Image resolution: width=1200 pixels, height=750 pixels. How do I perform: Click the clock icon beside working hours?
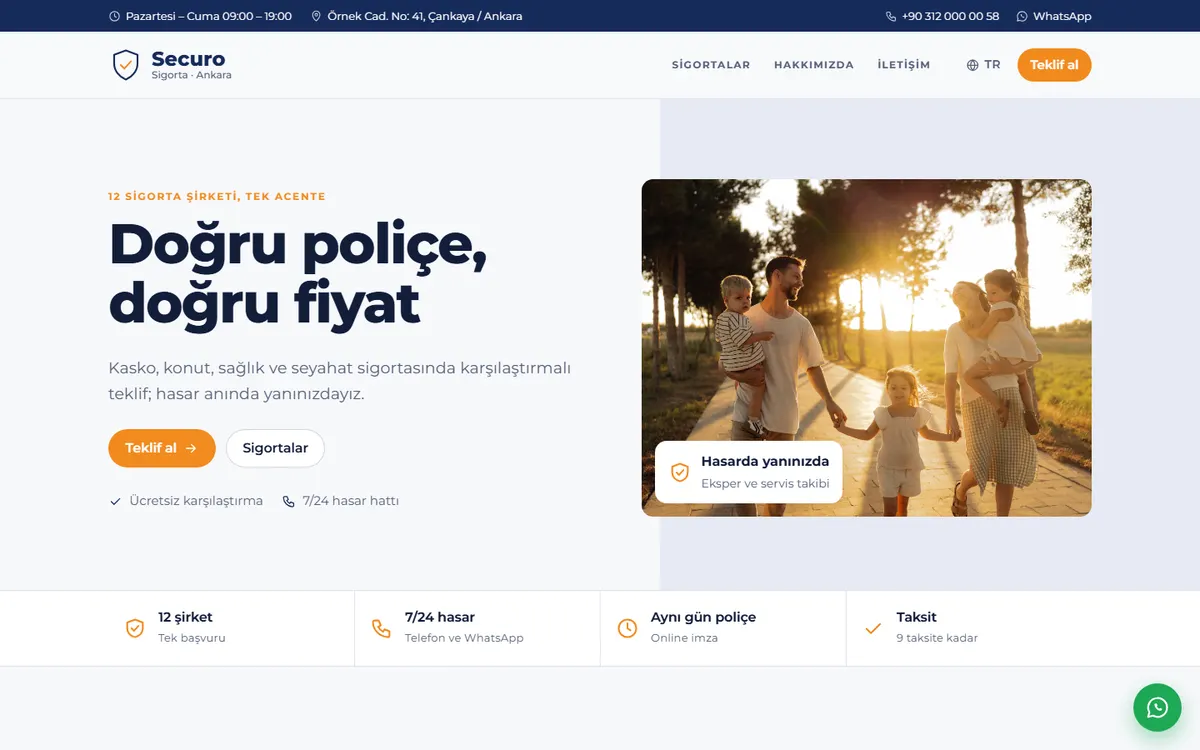point(114,16)
